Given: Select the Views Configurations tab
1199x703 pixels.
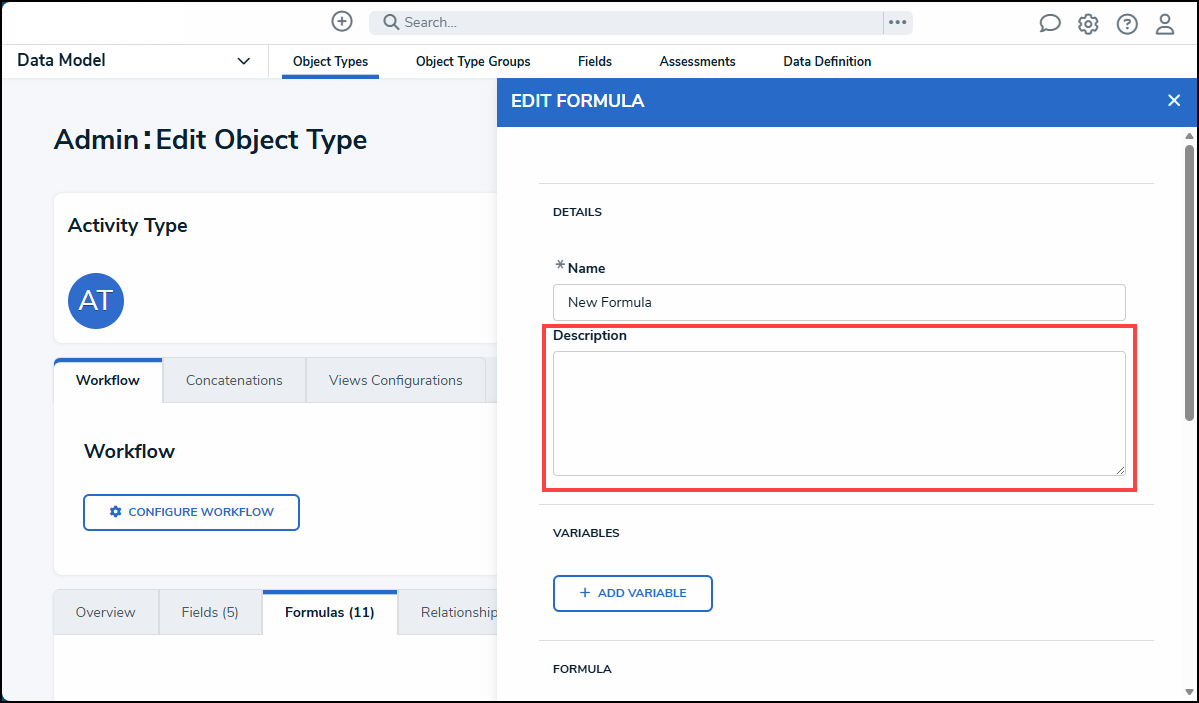Looking at the screenshot, I should (x=396, y=380).
